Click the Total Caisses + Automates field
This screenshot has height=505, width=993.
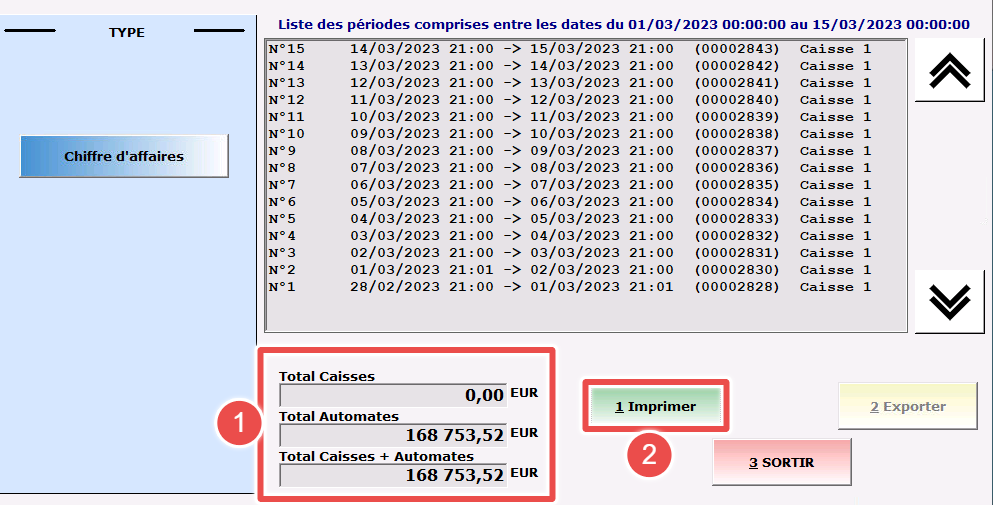click(393, 475)
